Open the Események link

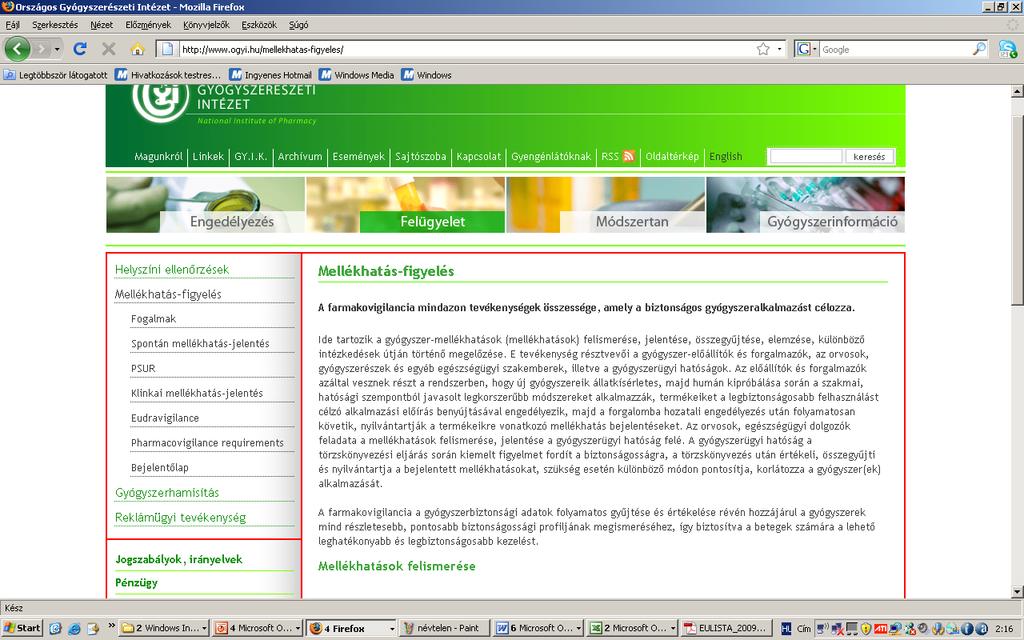tap(359, 157)
